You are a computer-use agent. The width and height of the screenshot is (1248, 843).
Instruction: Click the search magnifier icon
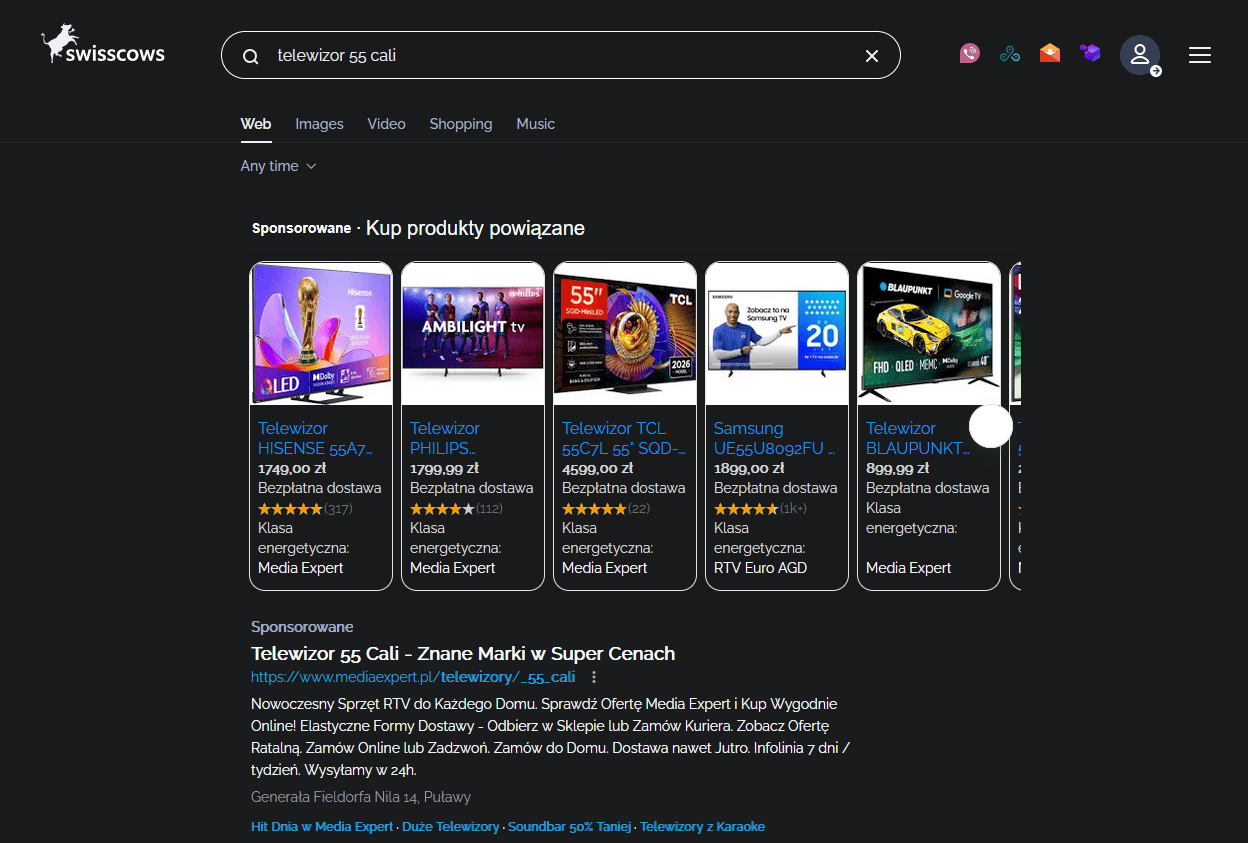tap(251, 56)
